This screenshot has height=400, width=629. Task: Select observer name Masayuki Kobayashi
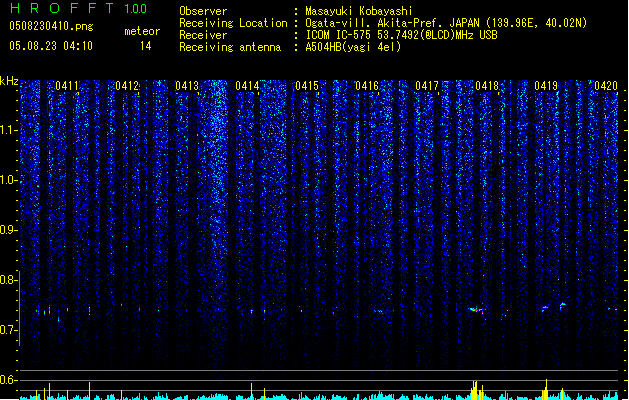pos(359,11)
